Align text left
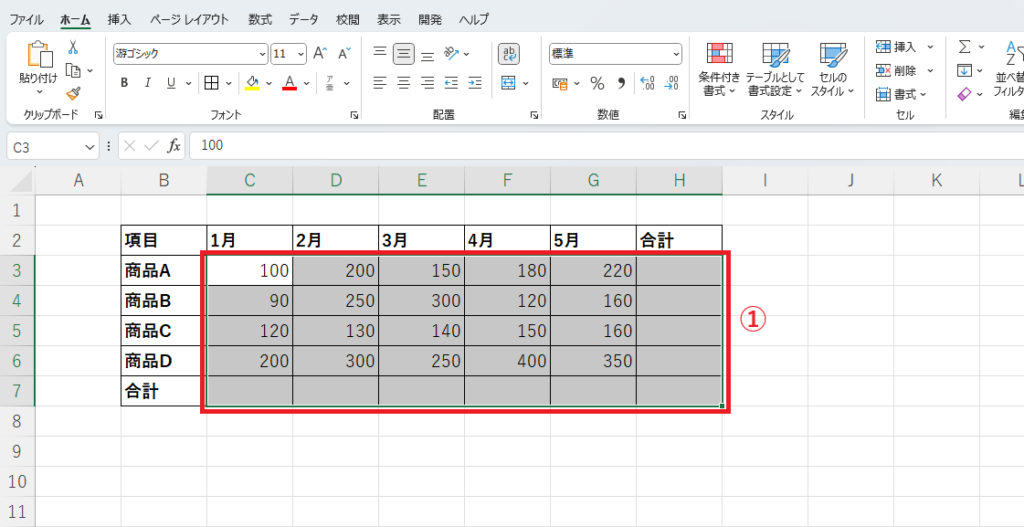This screenshot has height=527, width=1024. pyautogui.click(x=380, y=83)
